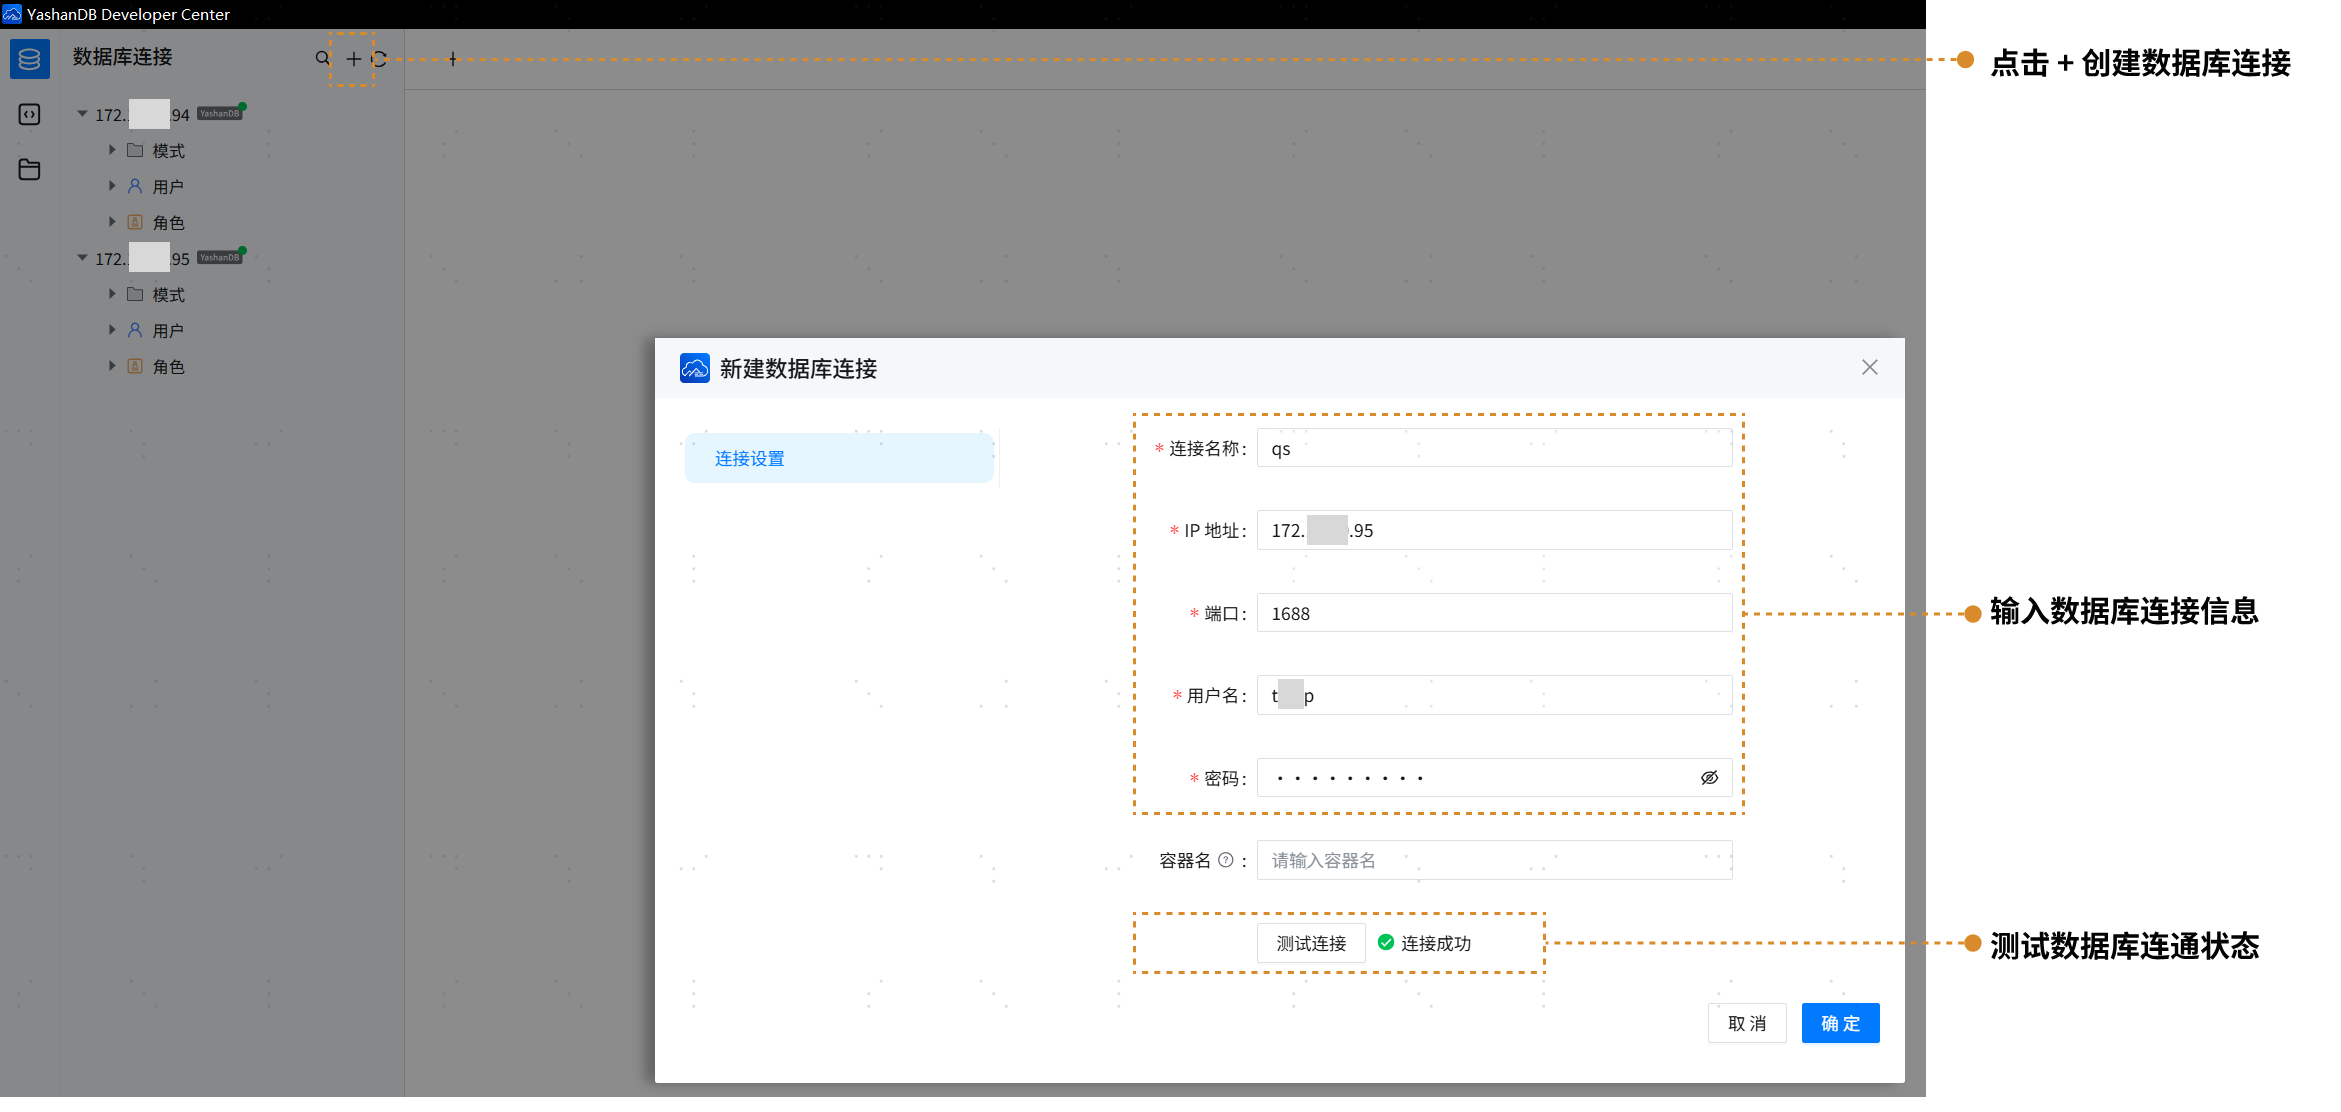Click the database connections sidebar icon
Image resolution: width=2341 pixels, height=1112 pixels.
pyautogui.click(x=29, y=60)
